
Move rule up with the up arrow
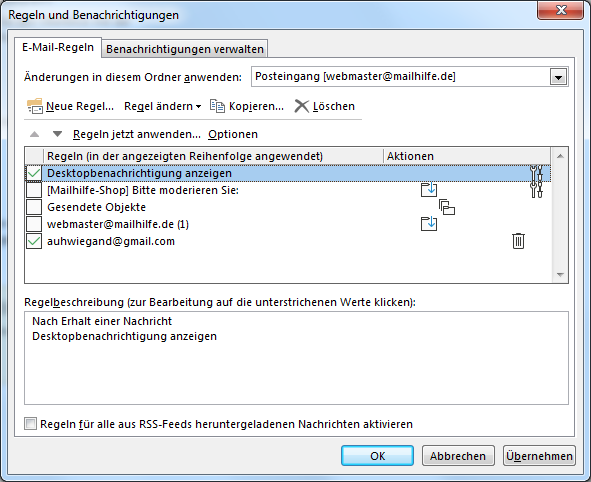(35, 134)
